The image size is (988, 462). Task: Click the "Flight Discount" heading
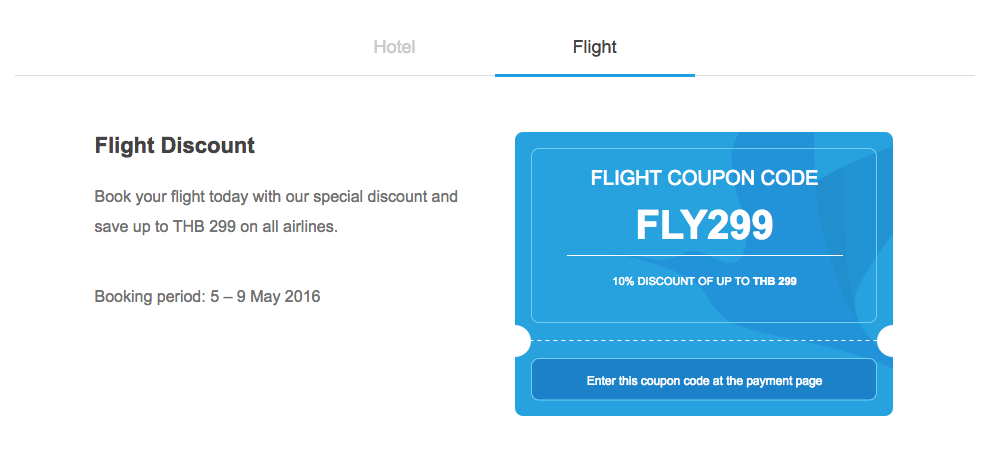(175, 146)
